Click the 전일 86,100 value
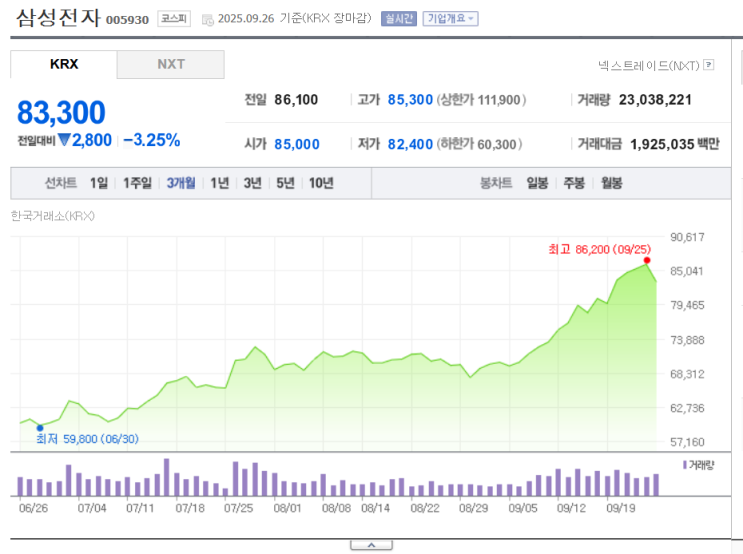 pos(296,100)
